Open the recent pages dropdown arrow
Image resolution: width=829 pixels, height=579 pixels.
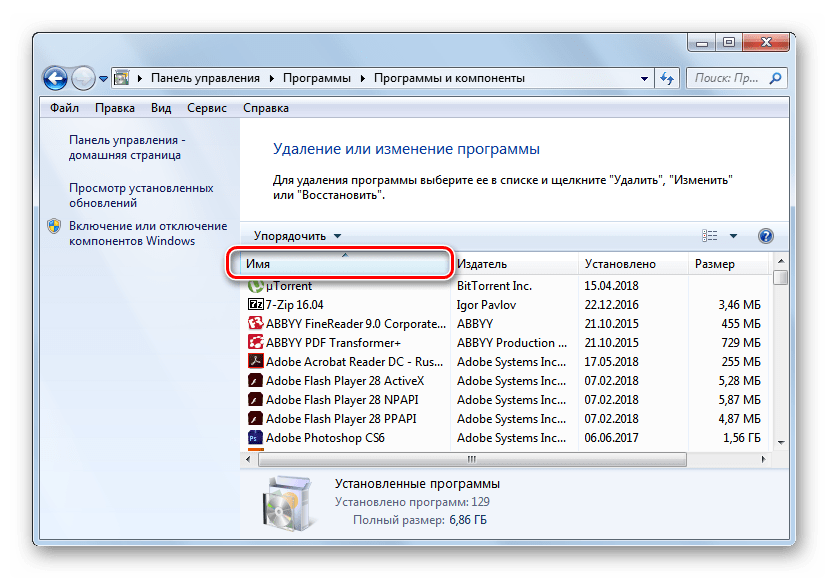pyautogui.click(x=104, y=79)
